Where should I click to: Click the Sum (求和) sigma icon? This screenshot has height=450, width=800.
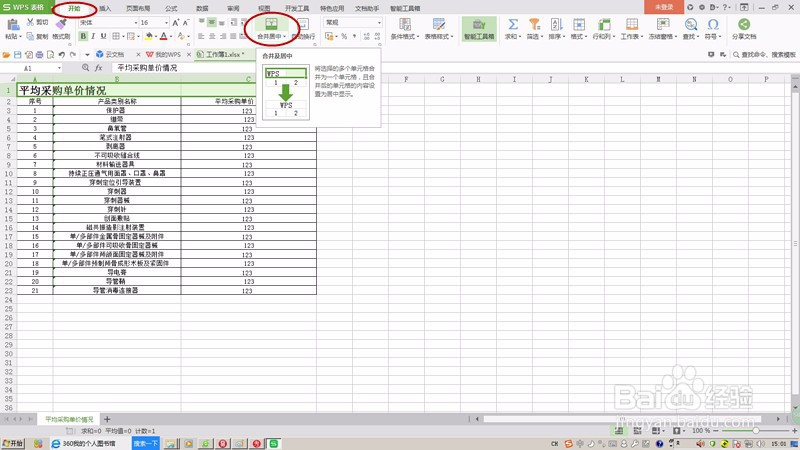(x=513, y=24)
